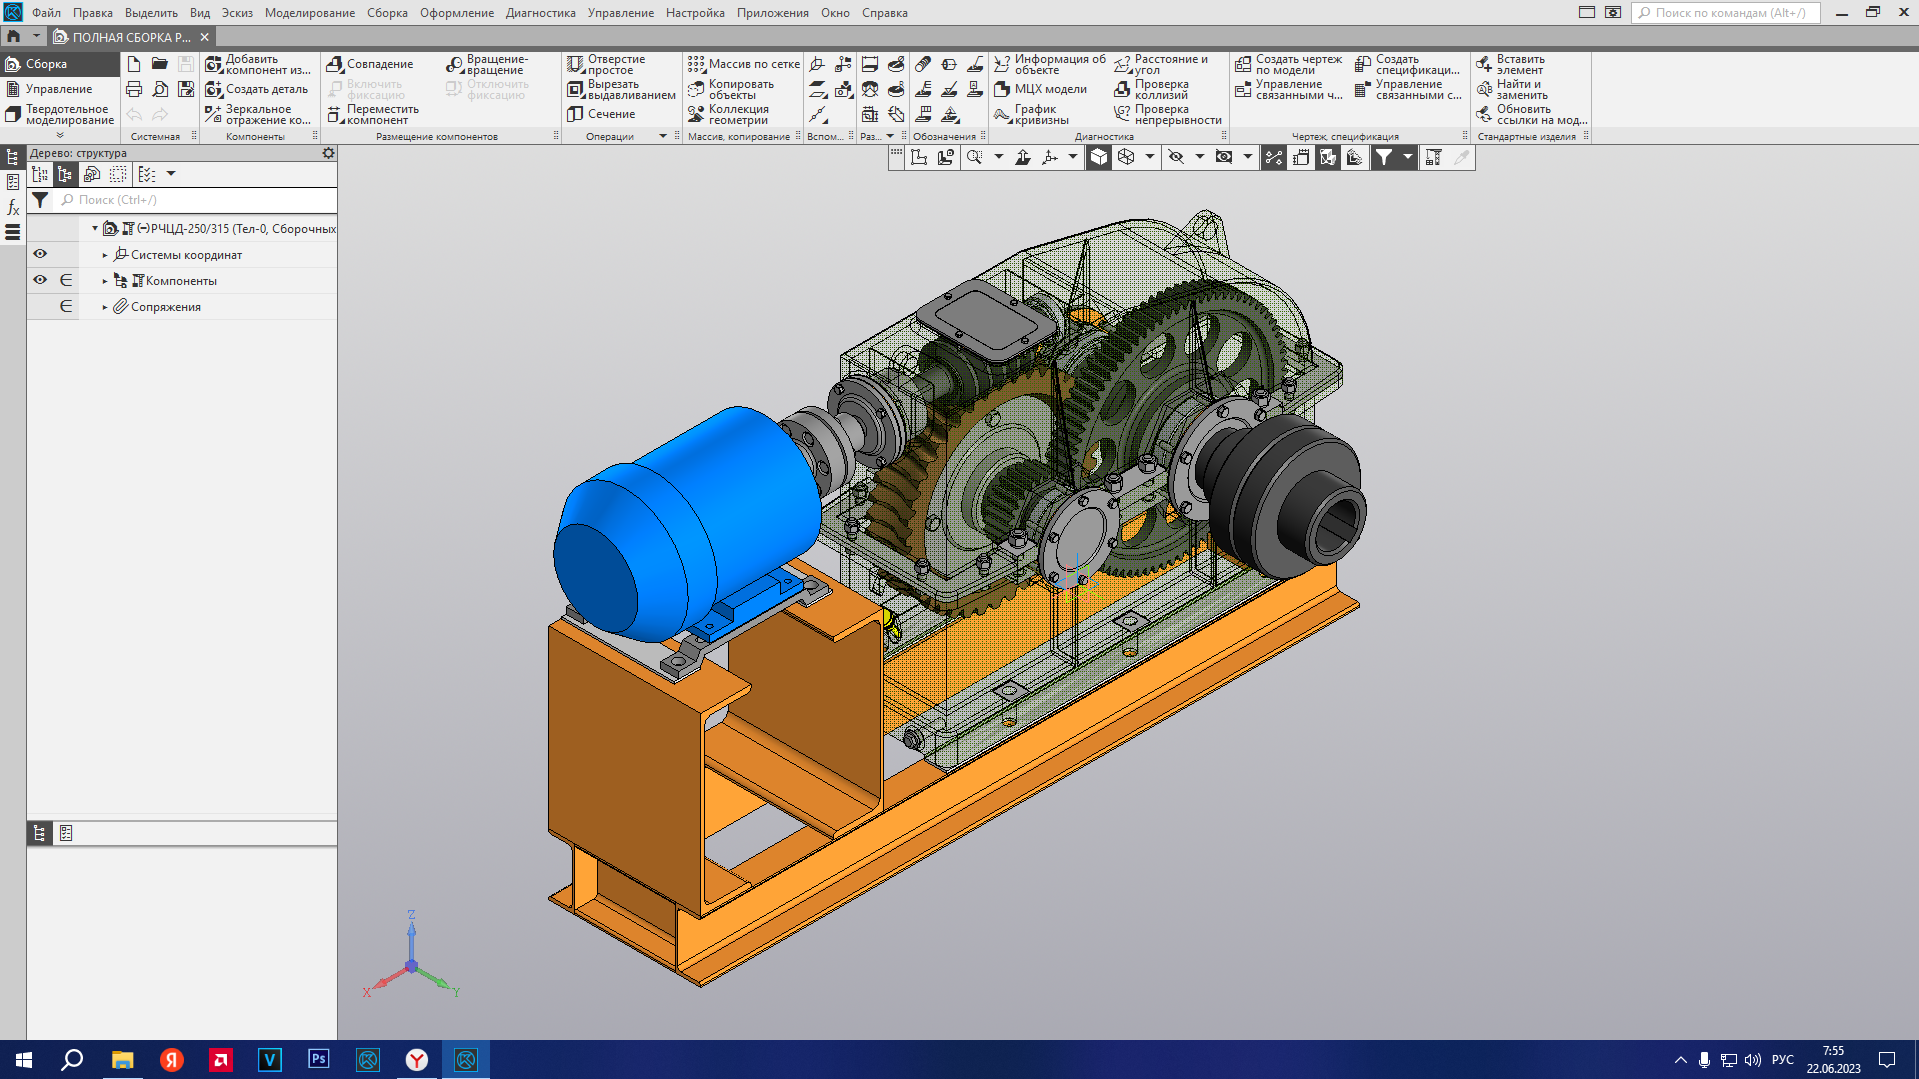Click the Создать спецификацию tool
Screen dimensions: 1919x1079
[1407, 64]
